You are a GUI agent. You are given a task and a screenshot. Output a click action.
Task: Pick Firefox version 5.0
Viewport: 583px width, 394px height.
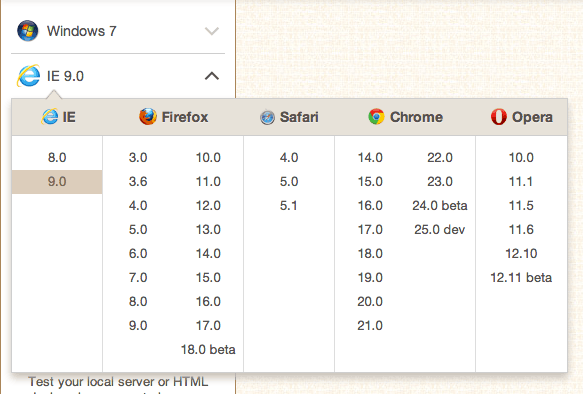(138, 230)
